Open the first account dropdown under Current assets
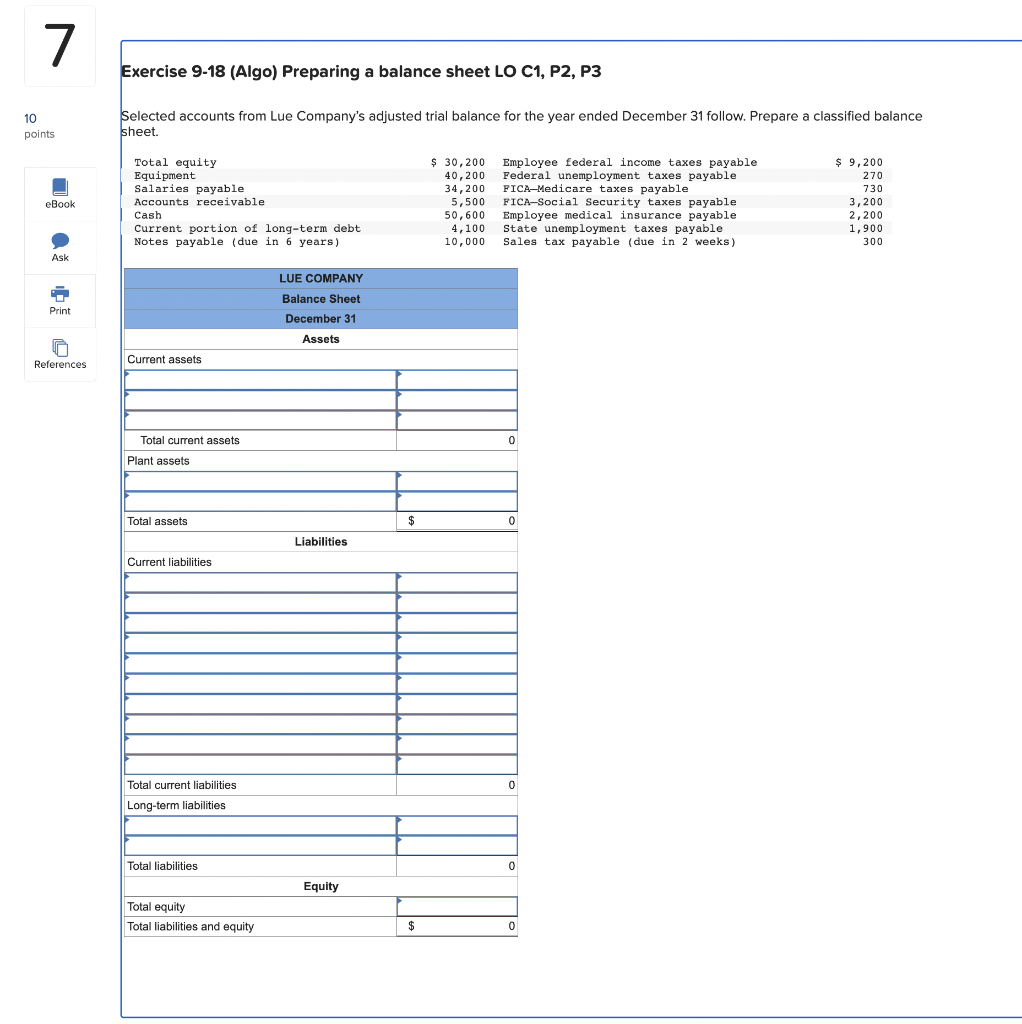Image resolution: width=1022 pixels, height=1024 pixels. pos(259,379)
